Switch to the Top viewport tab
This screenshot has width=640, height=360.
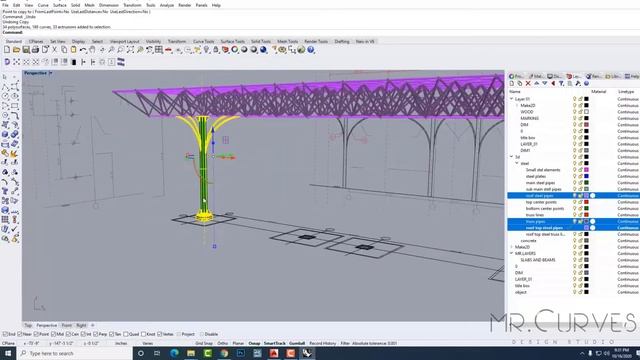28,325
